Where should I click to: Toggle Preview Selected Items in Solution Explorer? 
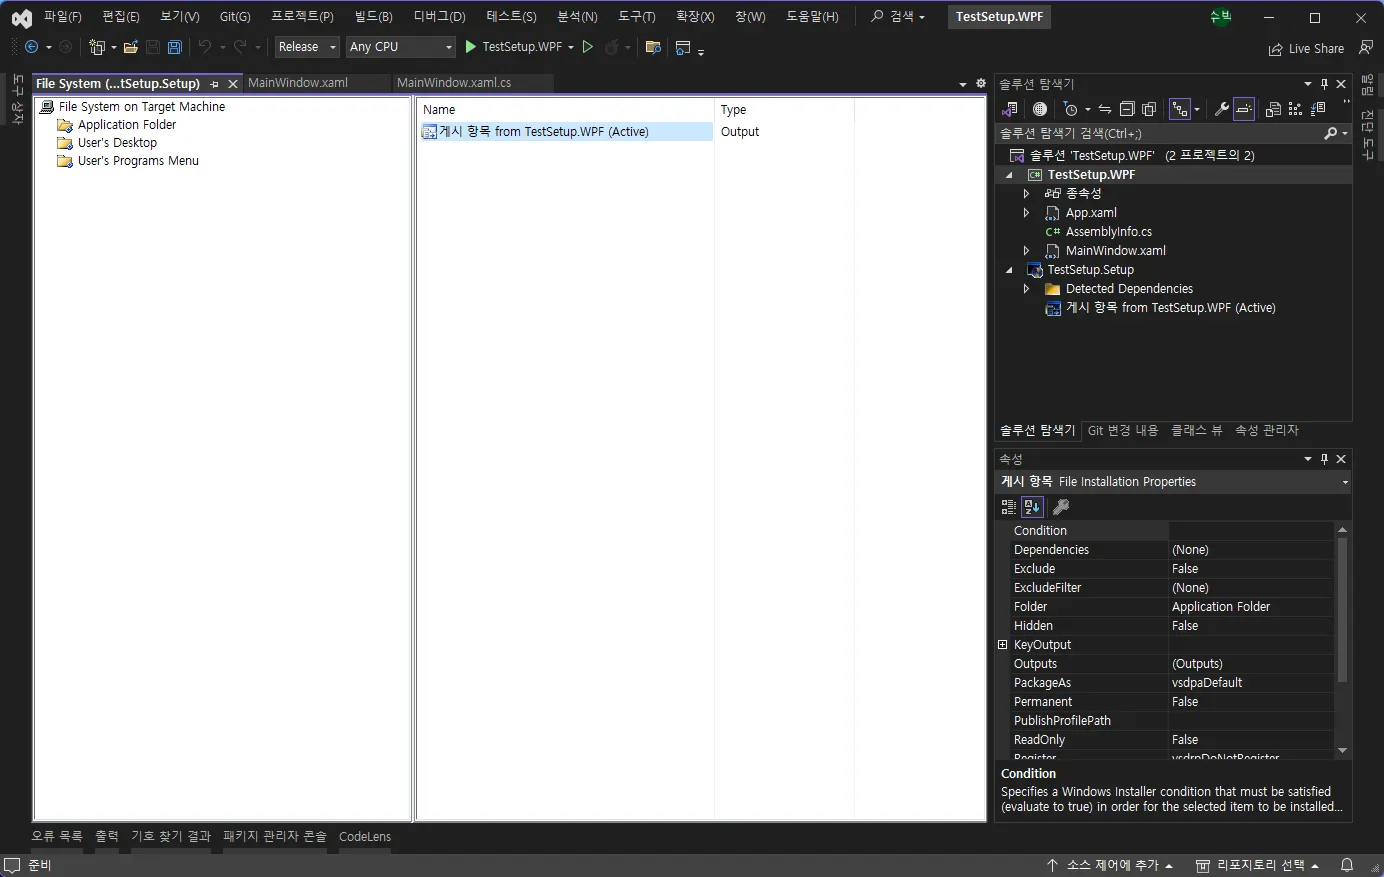coord(1244,109)
